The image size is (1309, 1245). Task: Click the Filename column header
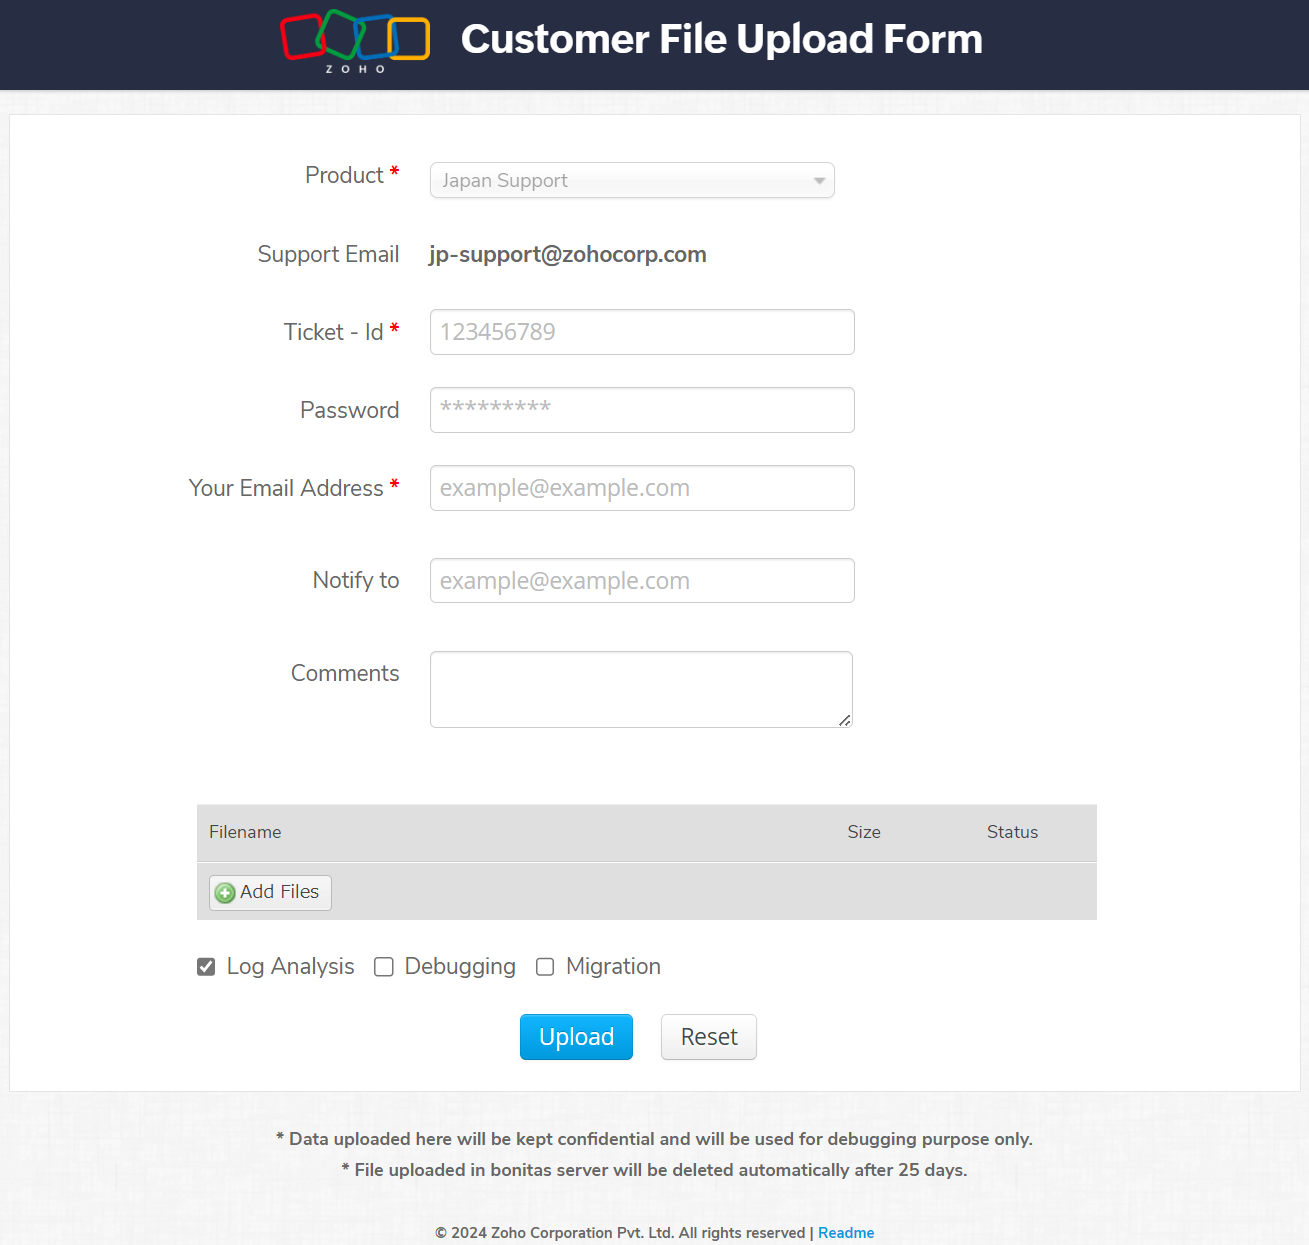point(245,832)
